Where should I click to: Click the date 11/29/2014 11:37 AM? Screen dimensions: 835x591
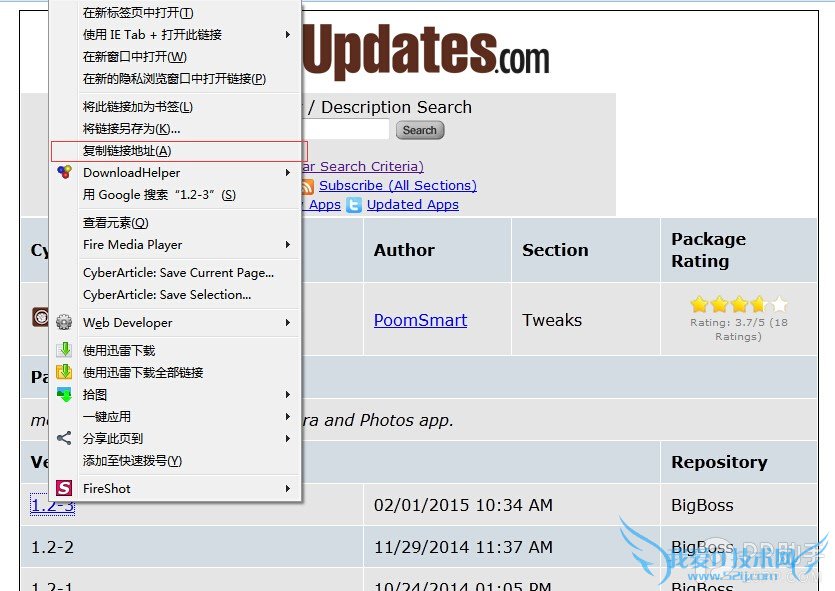pos(463,547)
